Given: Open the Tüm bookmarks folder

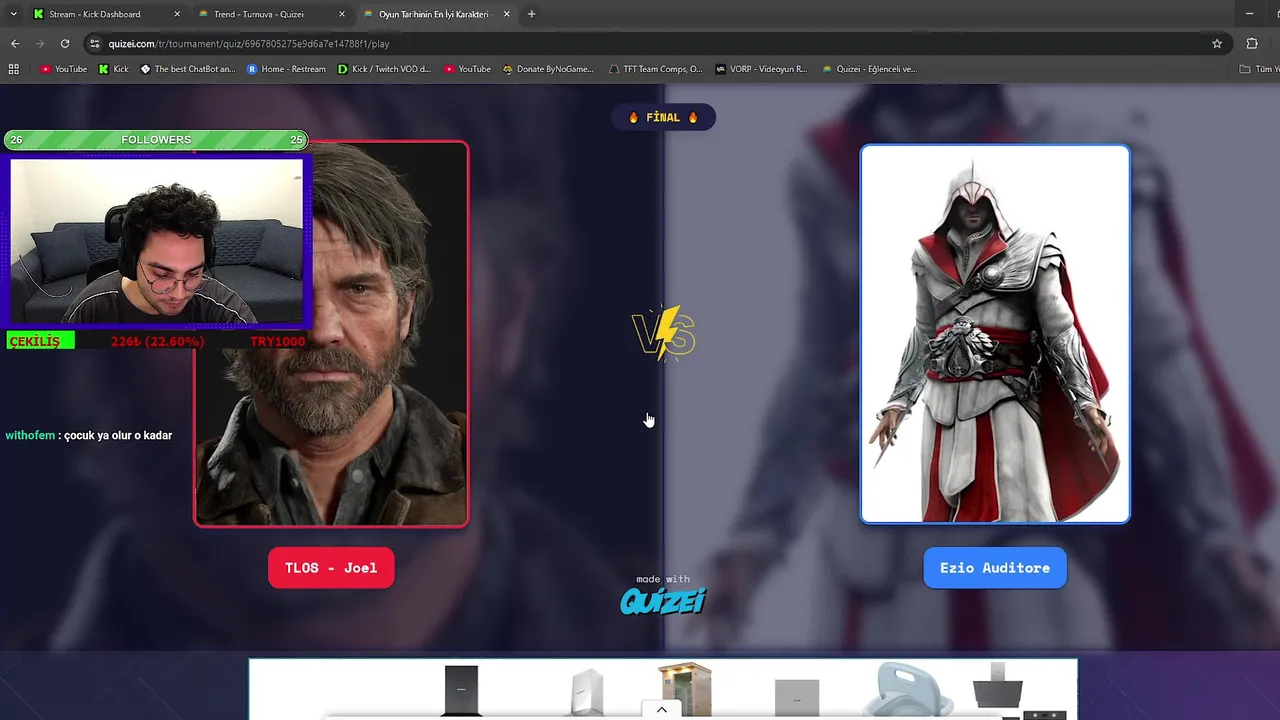Looking at the screenshot, I should click(x=1258, y=69).
